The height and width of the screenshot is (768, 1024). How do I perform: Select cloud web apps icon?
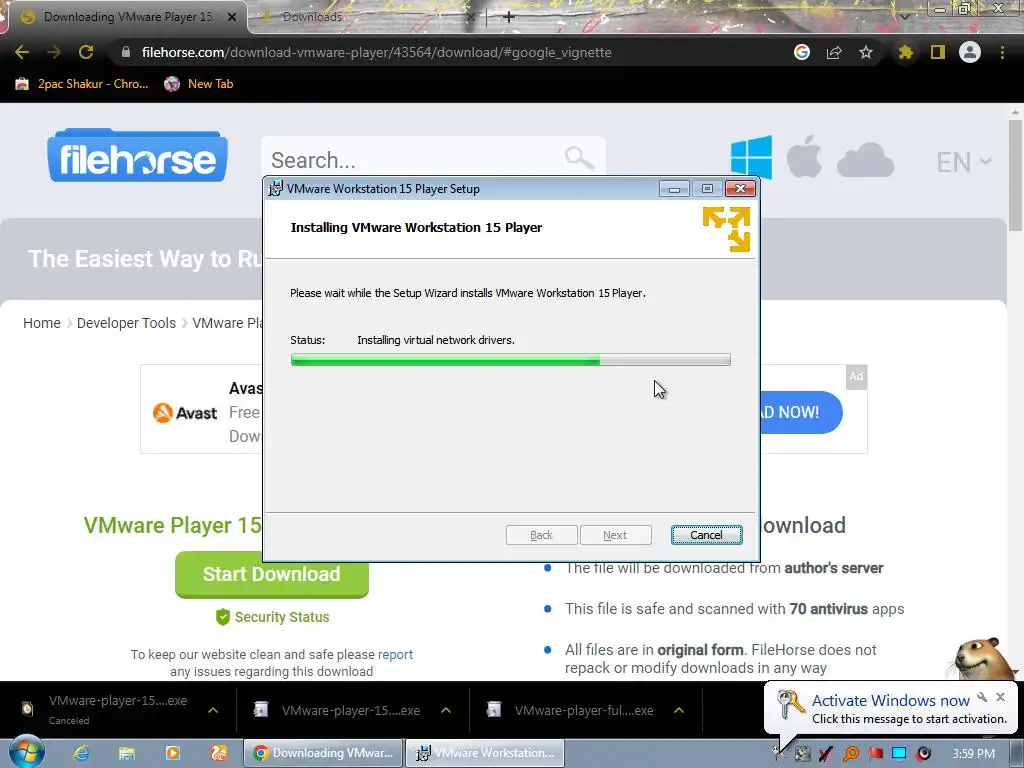tap(865, 160)
